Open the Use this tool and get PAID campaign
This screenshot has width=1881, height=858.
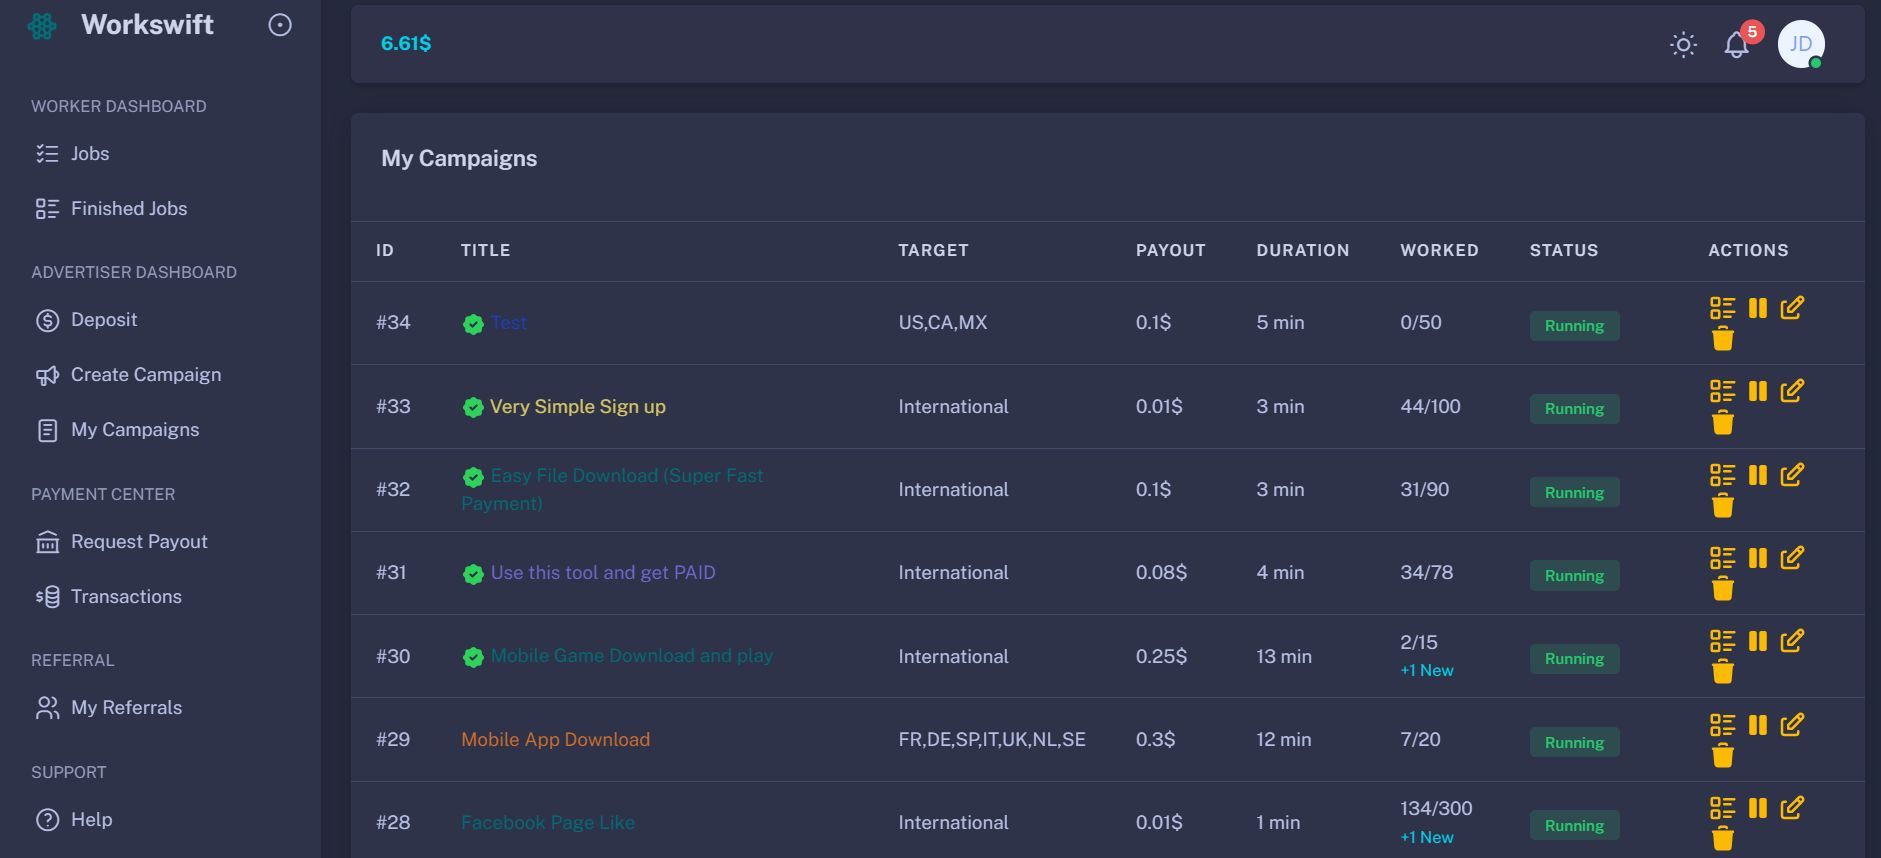pos(602,573)
